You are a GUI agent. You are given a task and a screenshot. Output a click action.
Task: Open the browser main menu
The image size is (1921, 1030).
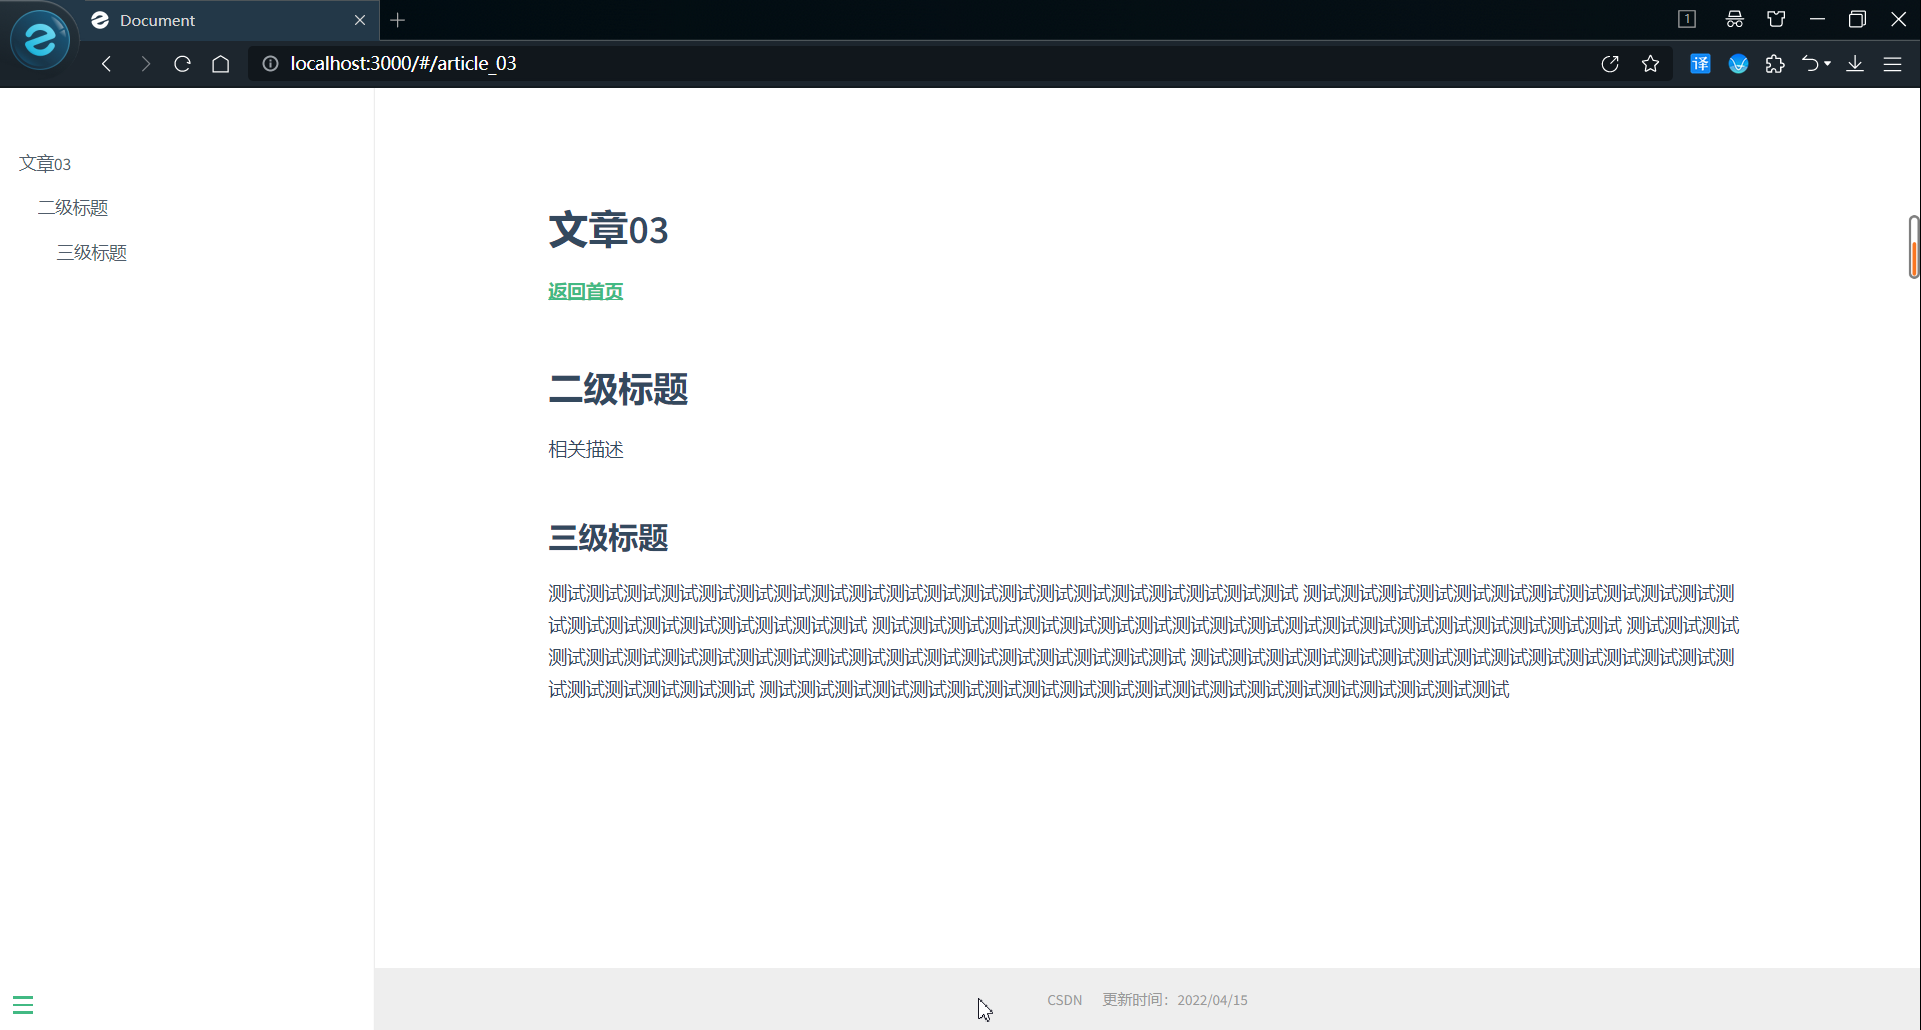(x=1893, y=64)
